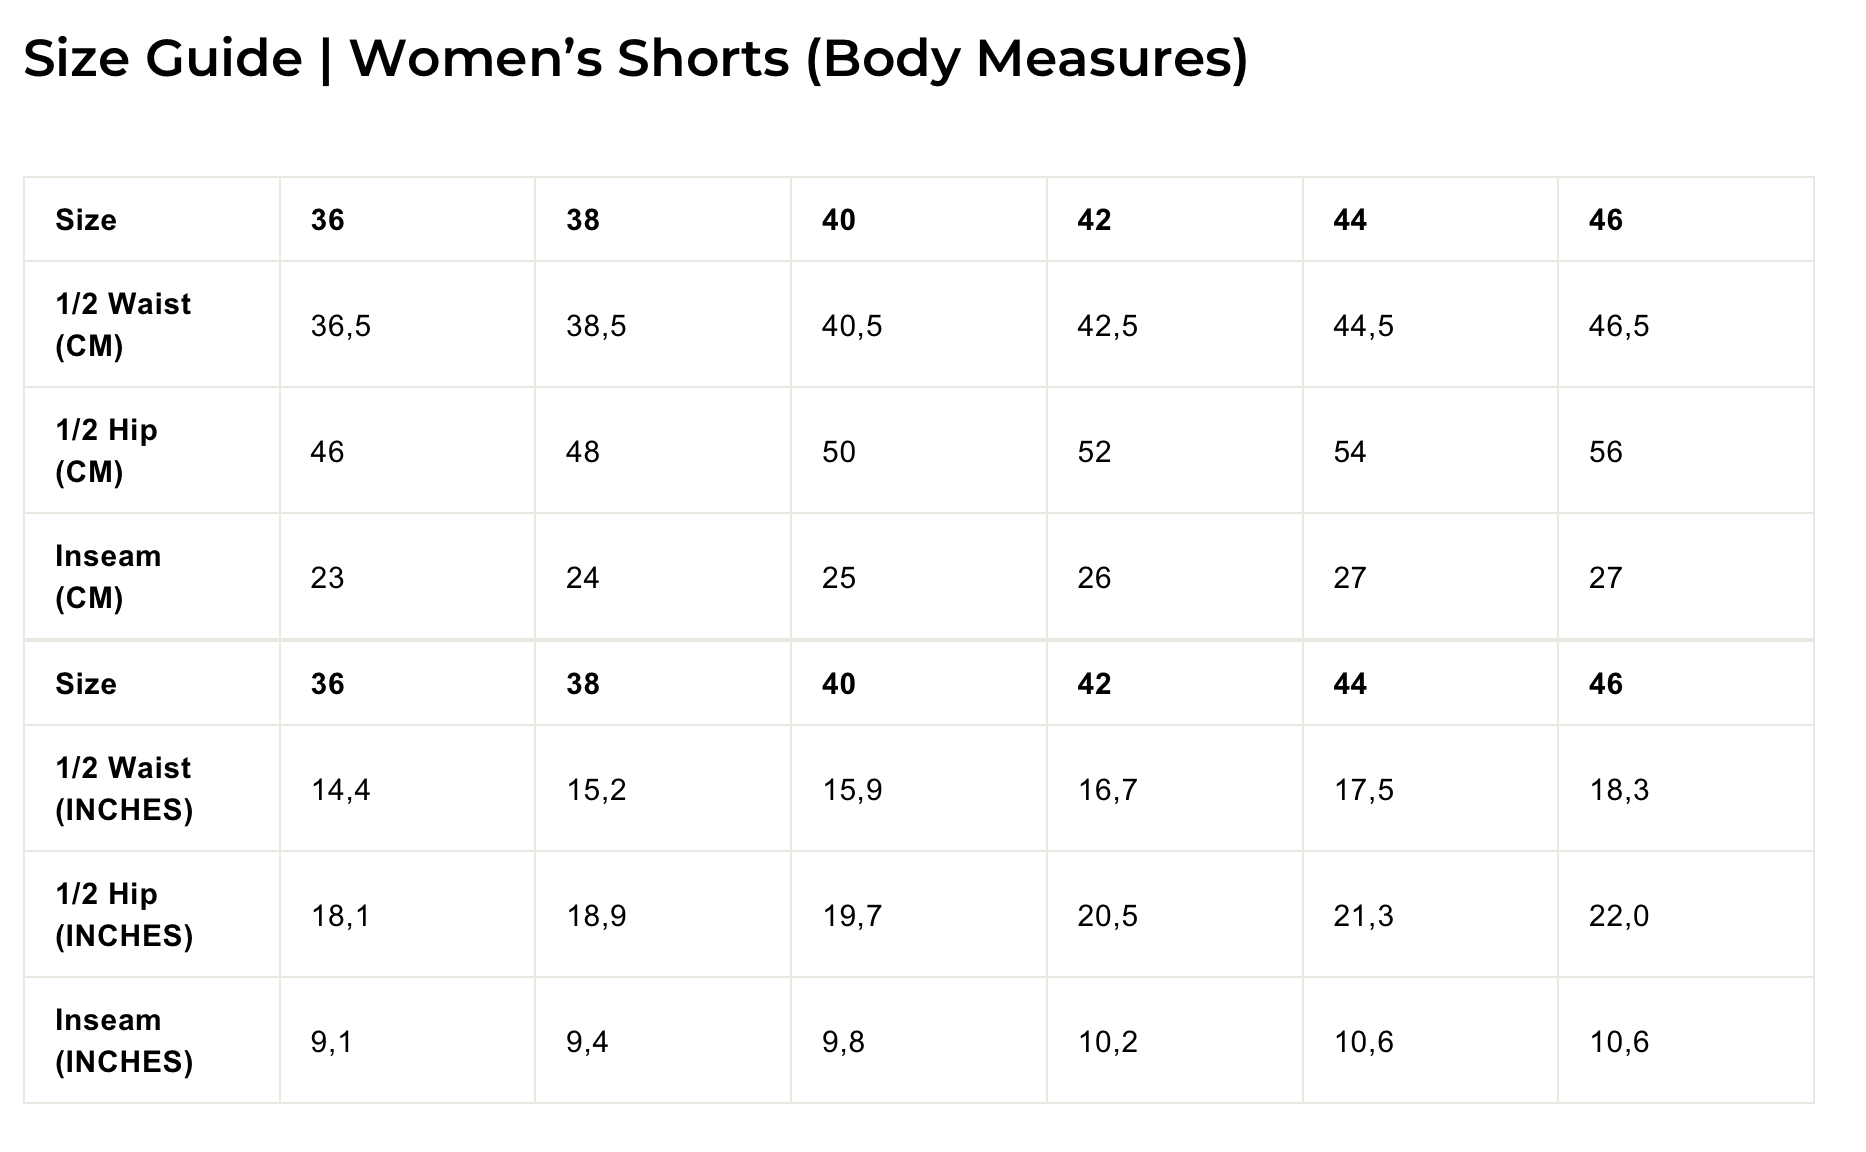Click inseam value 26 in CM
The height and width of the screenshot is (1152, 1866).
1095,578
